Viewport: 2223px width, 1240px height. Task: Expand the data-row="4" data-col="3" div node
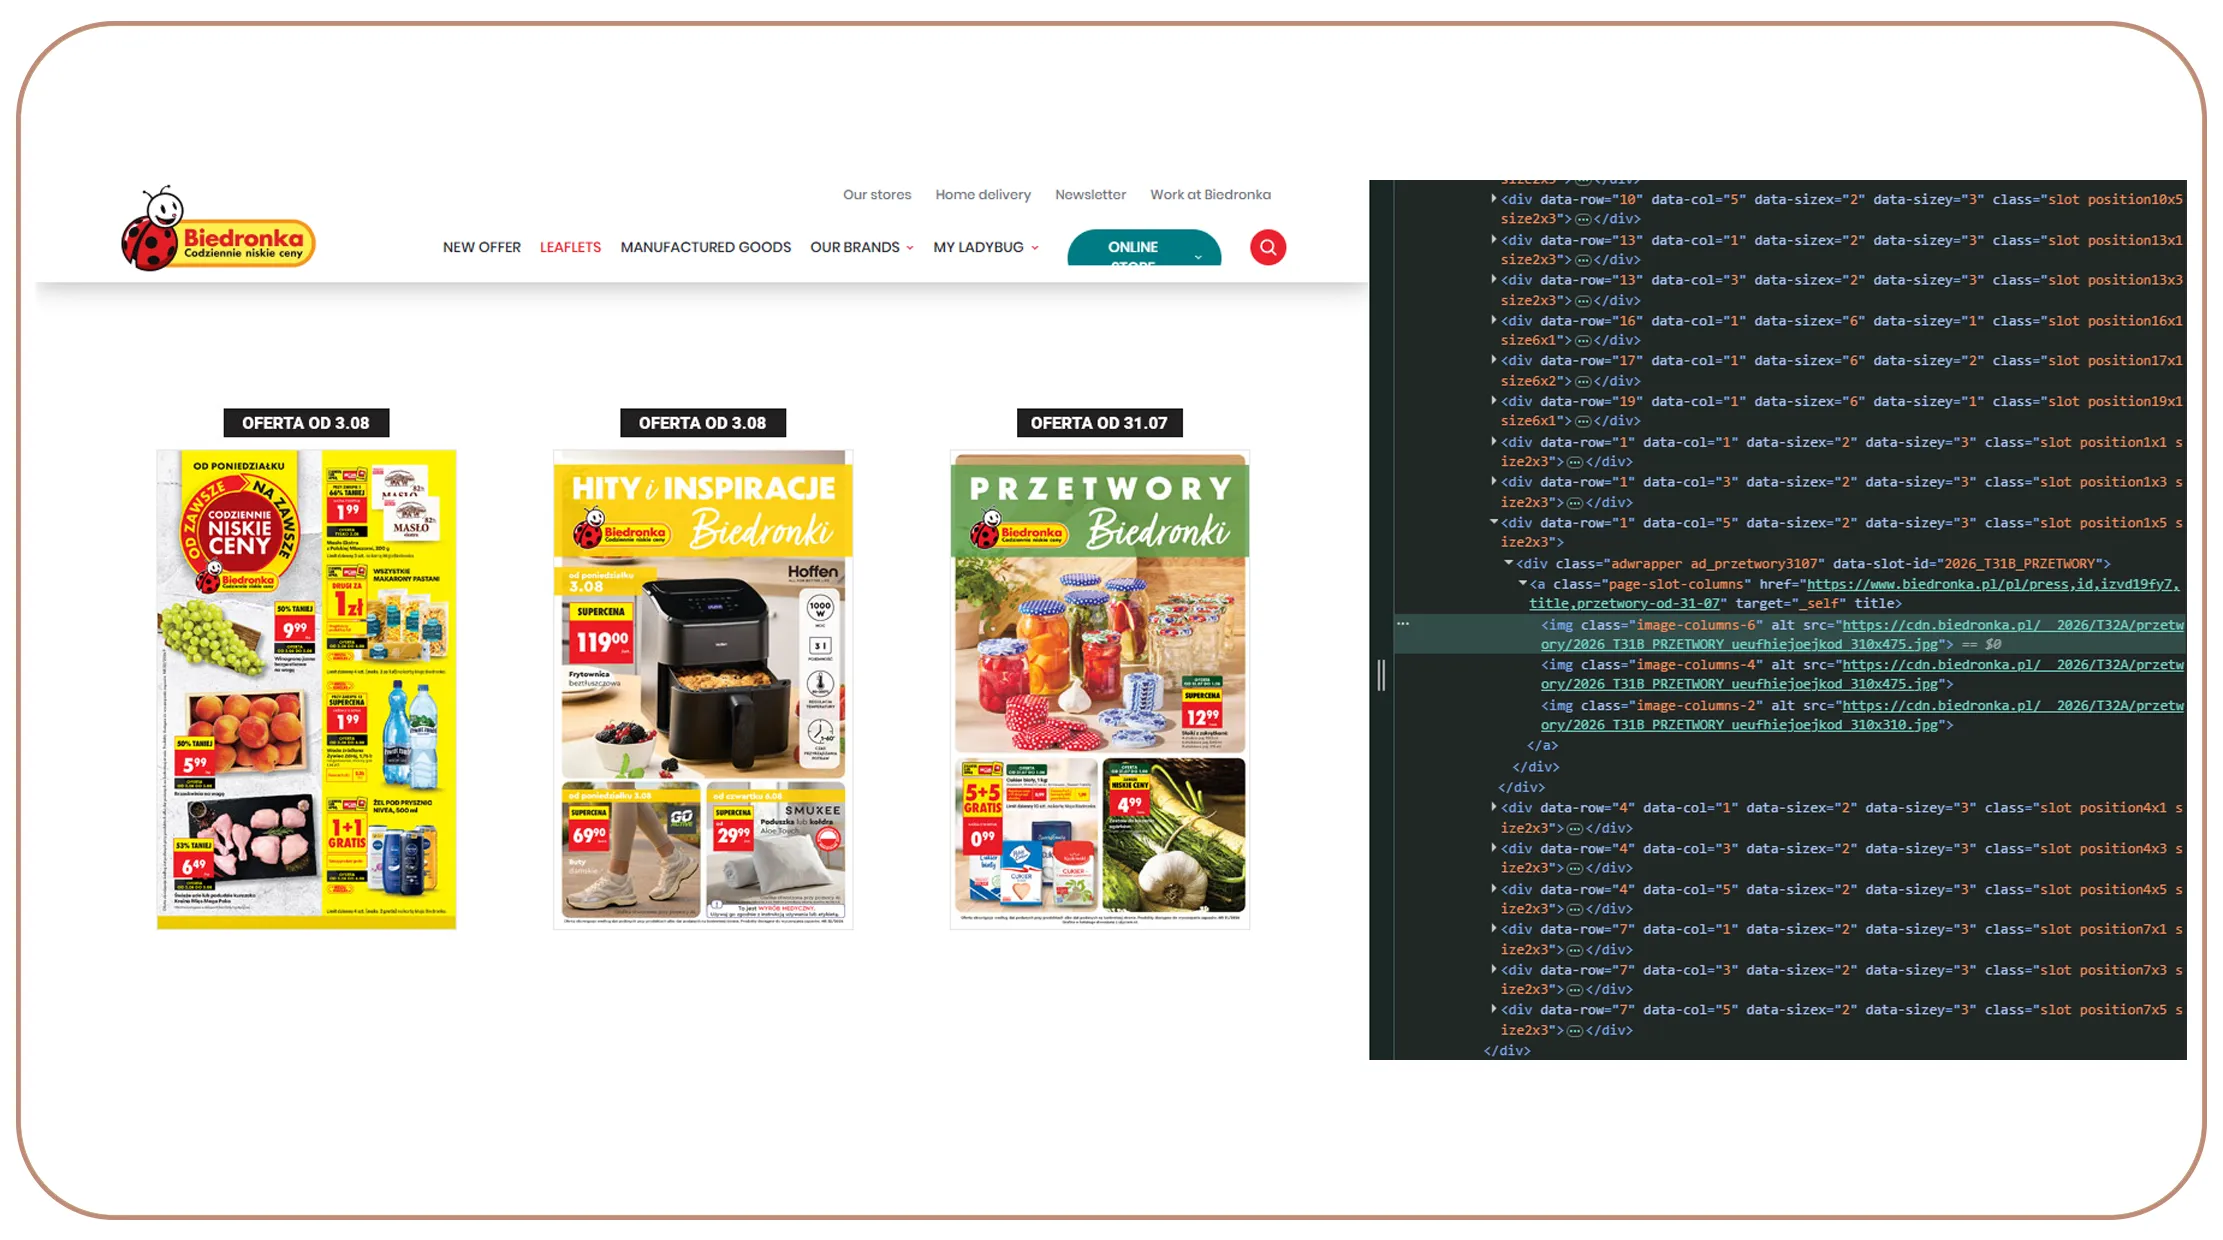(1494, 848)
